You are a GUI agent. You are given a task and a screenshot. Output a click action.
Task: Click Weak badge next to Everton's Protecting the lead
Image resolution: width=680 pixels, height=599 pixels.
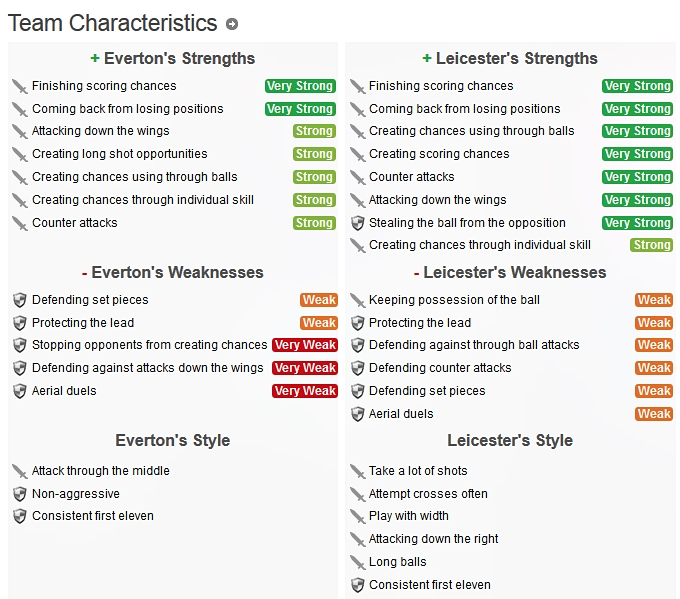(319, 323)
